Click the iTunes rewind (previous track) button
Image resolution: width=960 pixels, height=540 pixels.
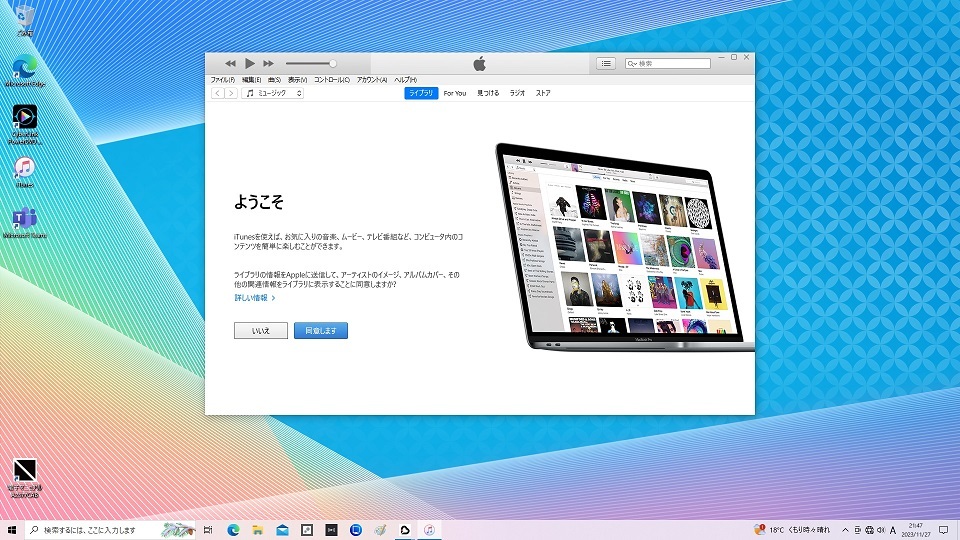point(230,63)
